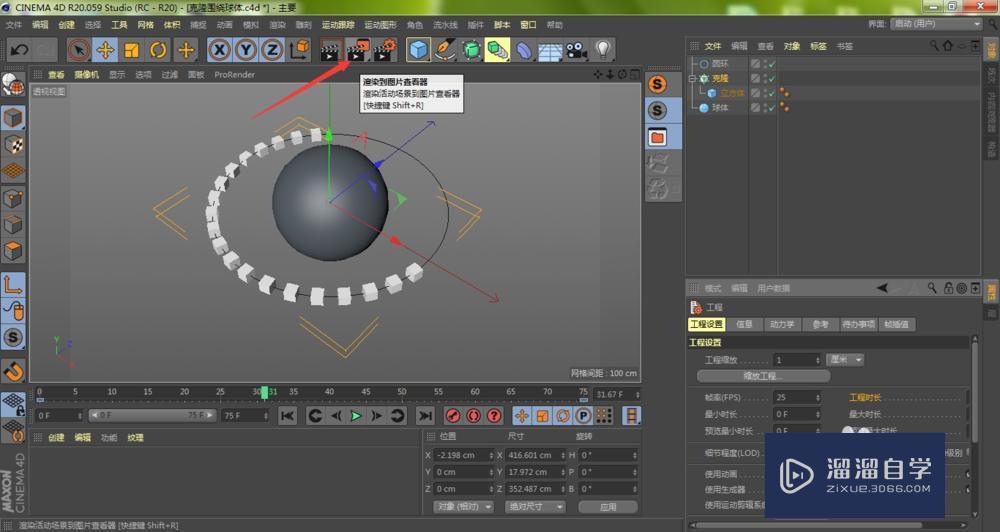Select the Move tool in top toolbar
Viewport: 1000px width, 532px height.
[106, 50]
